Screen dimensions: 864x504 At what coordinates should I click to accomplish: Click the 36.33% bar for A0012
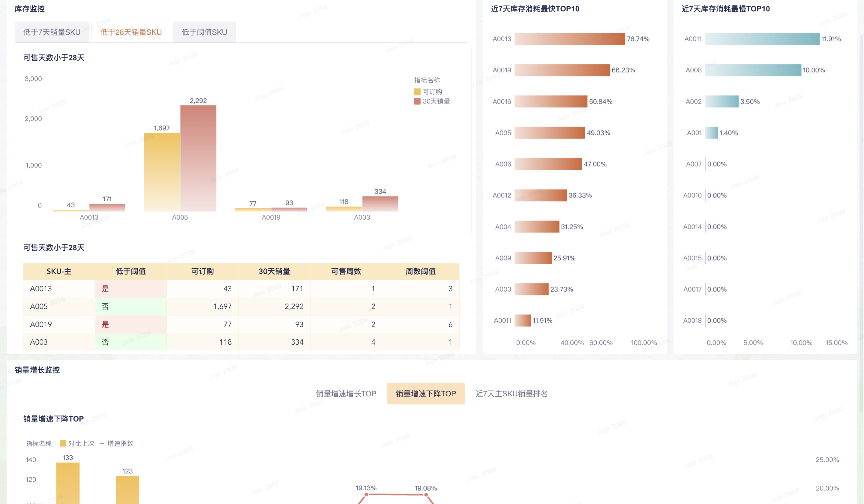point(541,195)
